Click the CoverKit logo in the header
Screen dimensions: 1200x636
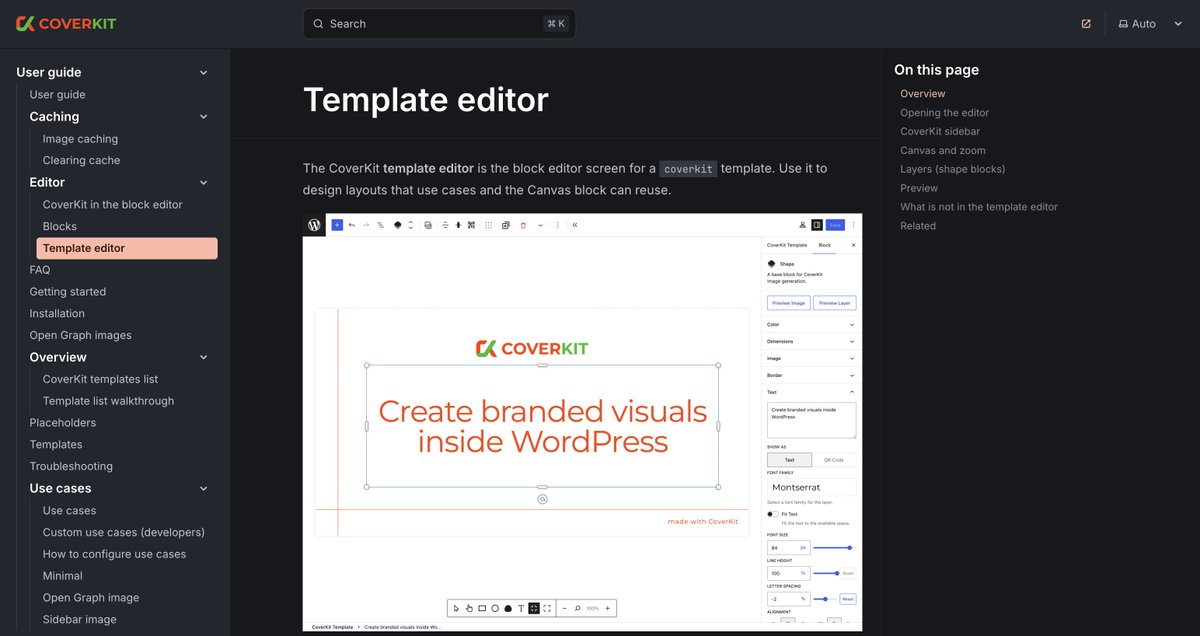pyautogui.click(x=66, y=23)
